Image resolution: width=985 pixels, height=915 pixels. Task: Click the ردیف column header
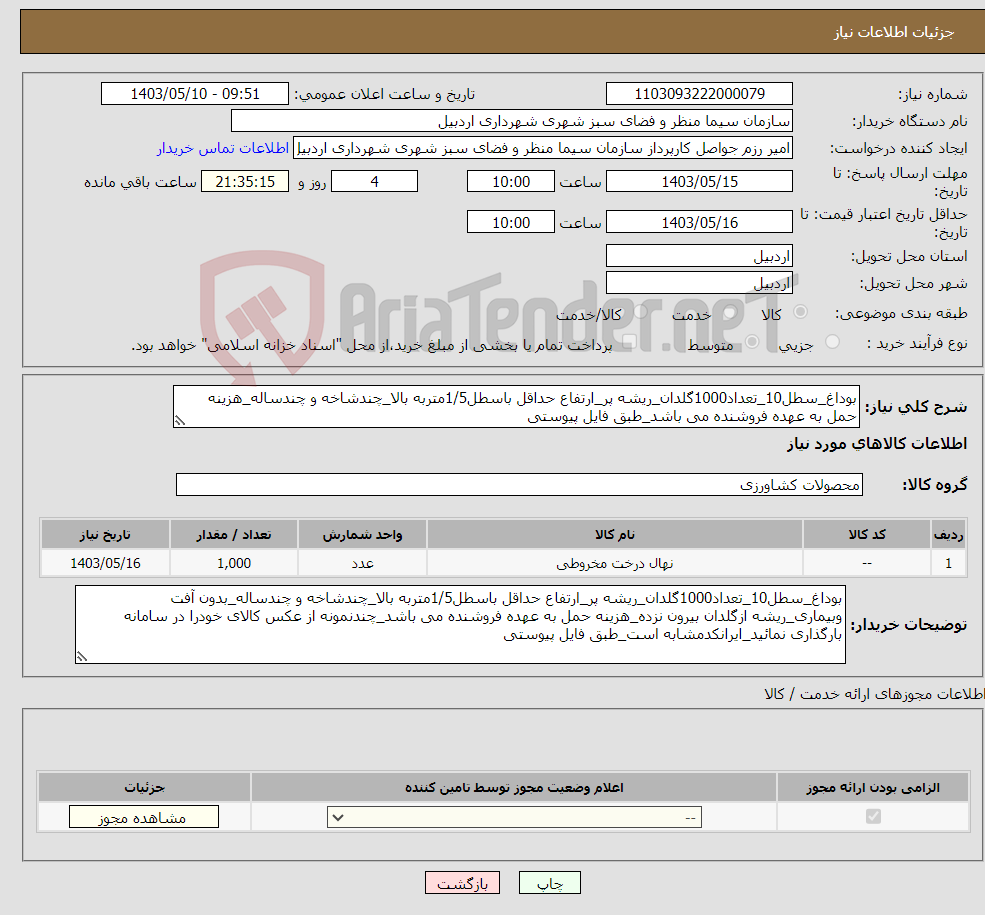pos(949,534)
